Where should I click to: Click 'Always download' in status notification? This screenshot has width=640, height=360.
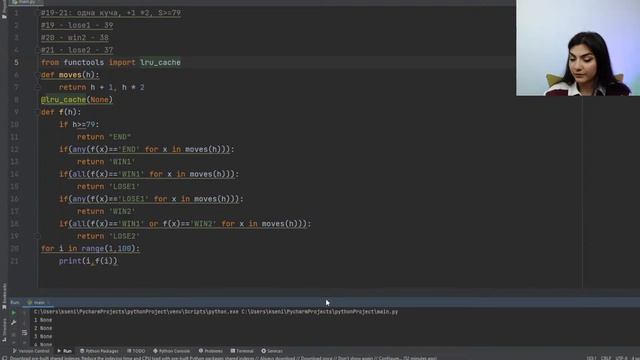coord(278,358)
